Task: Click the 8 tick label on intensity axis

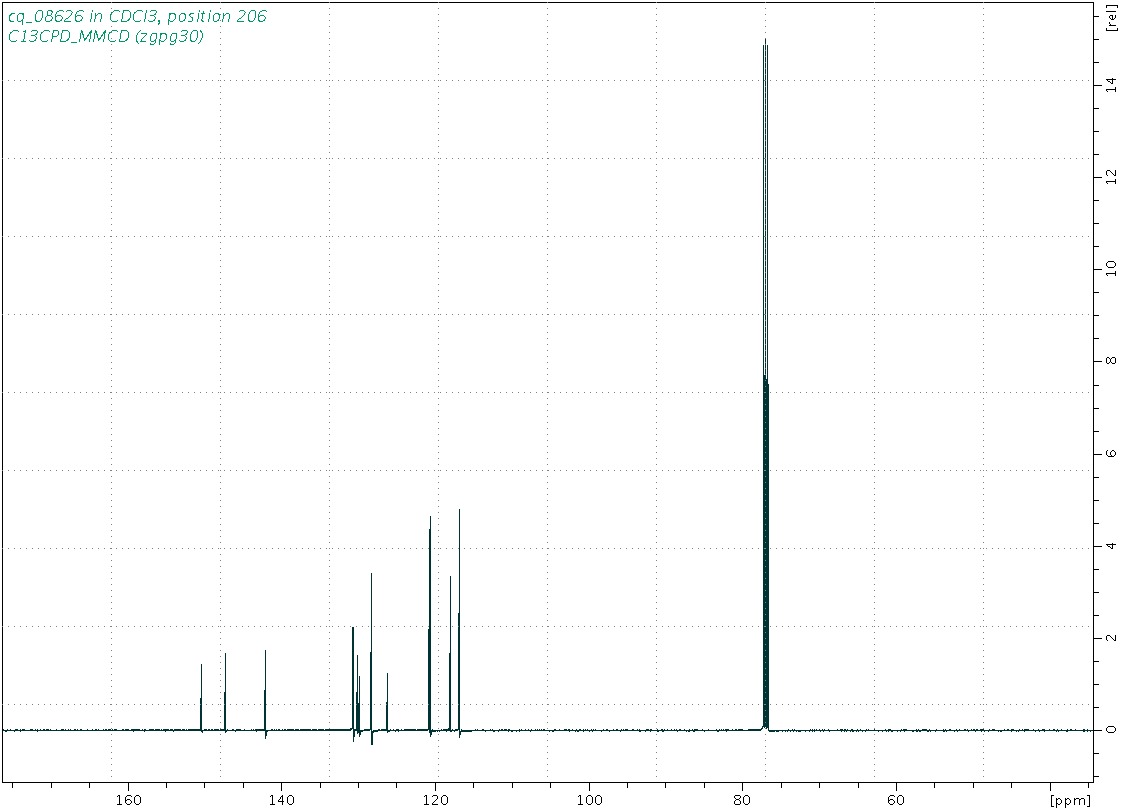Action: pos(1111,361)
